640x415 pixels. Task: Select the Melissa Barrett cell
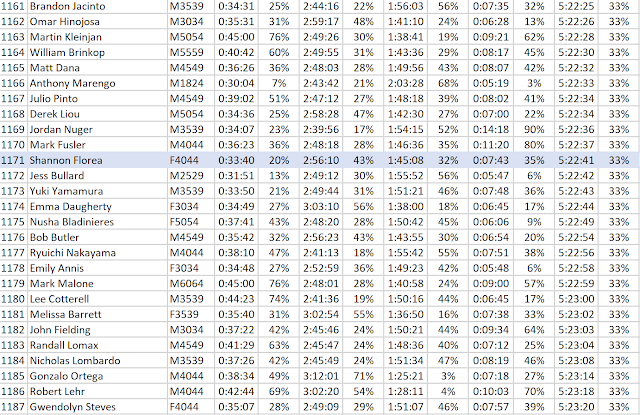(x=97, y=314)
